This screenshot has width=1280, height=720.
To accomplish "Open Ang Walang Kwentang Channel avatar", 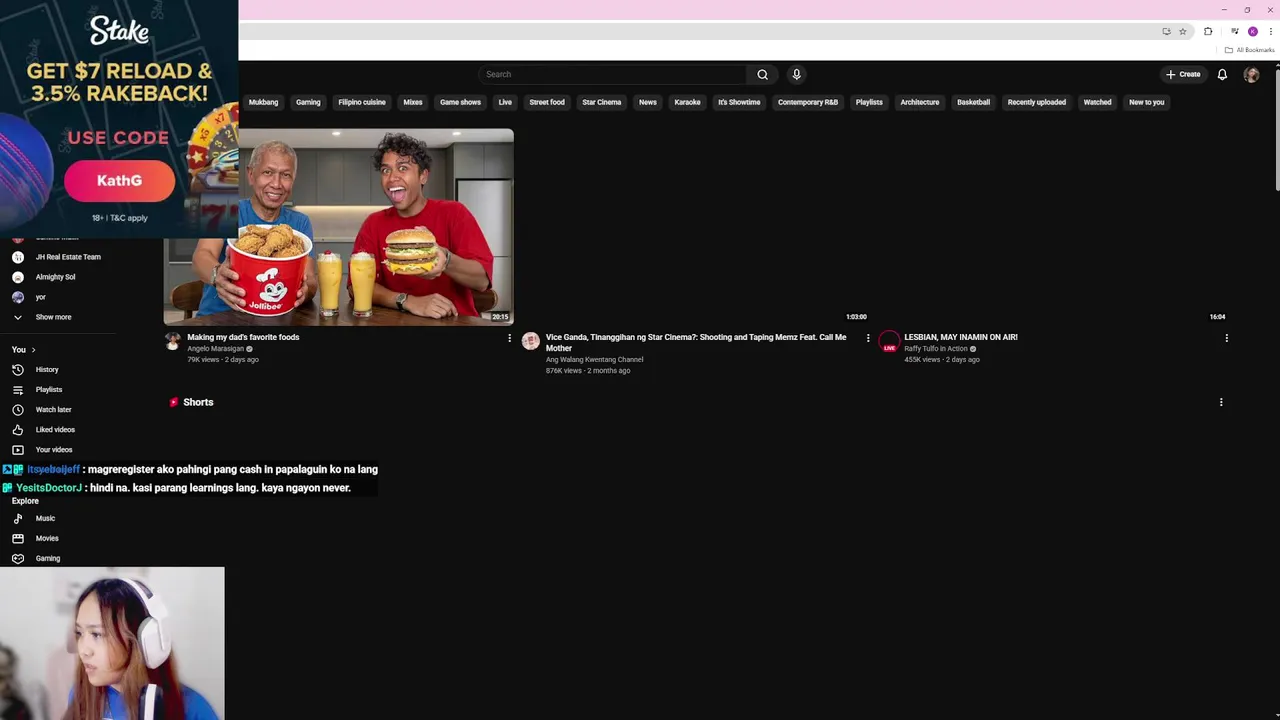I will click(531, 341).
